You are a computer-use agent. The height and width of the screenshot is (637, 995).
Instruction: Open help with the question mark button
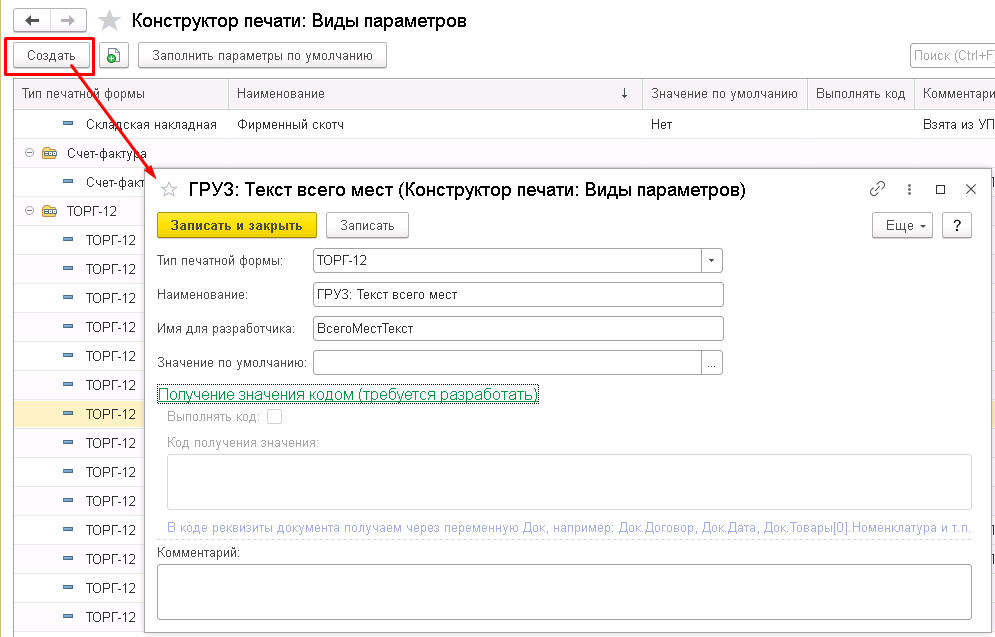coord(957,225)
